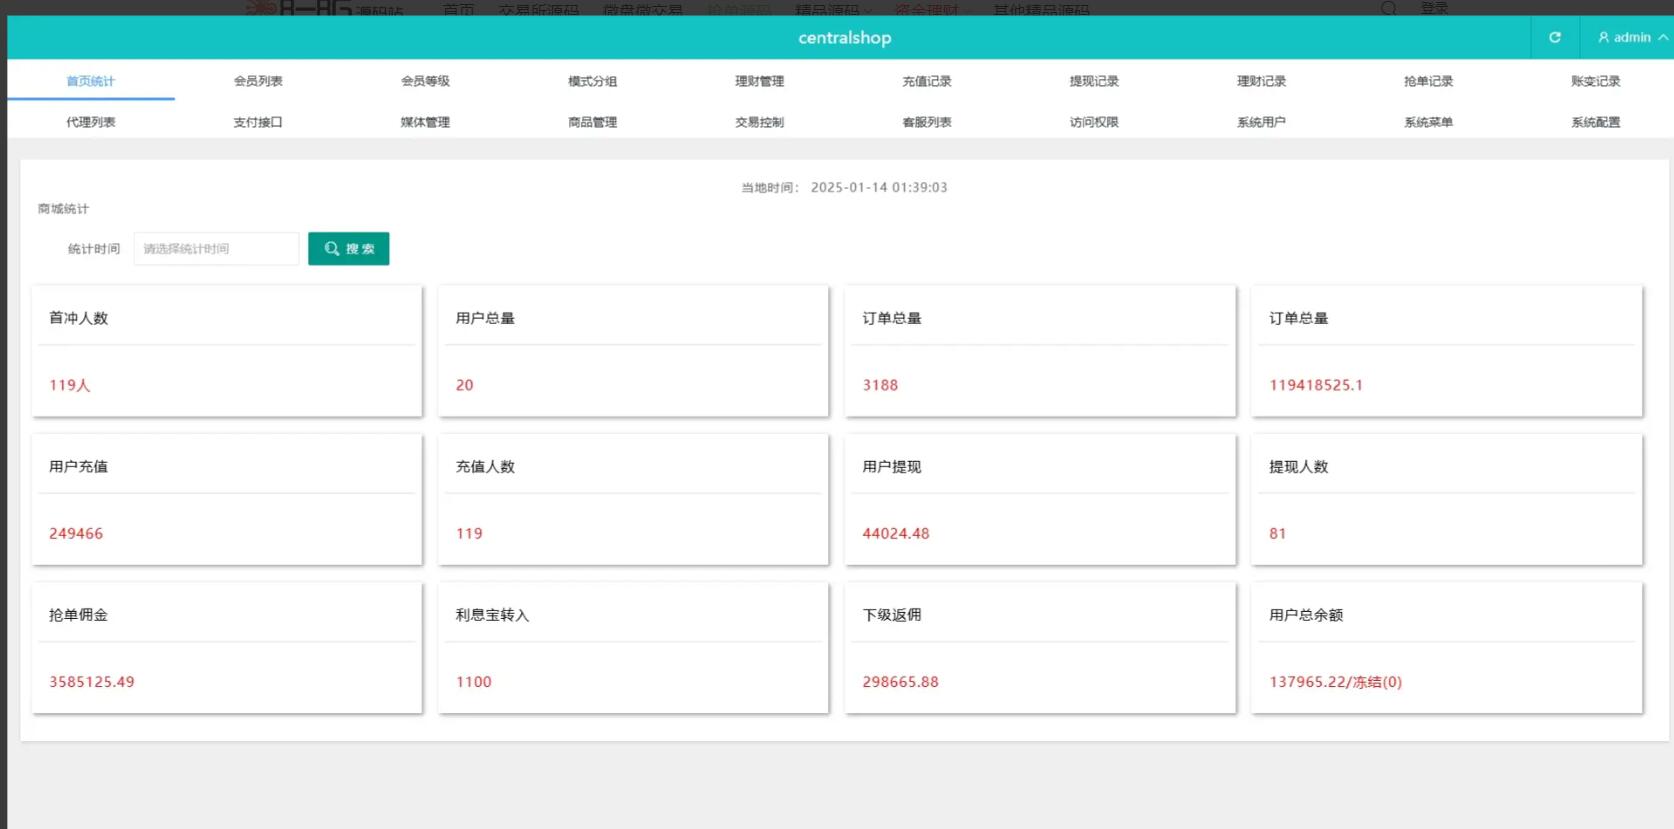1674x829 pixels.
Task: Open the 账变记录 tab
Action: [1595, 81]
